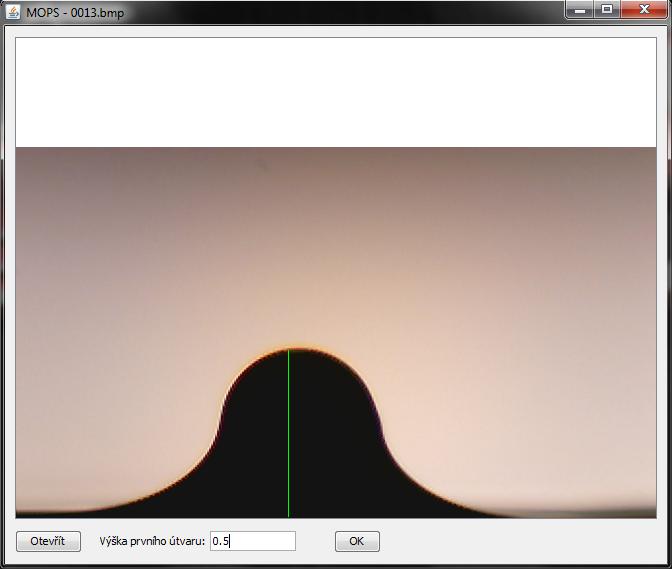
Task: Click the Výška prvního útvaru label
Action: click(x=152, y=541)
